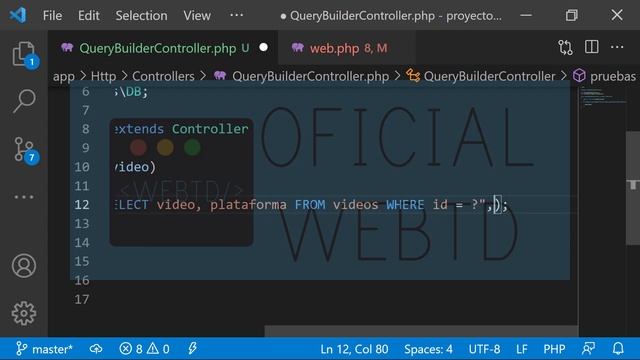
Task: Switch to QueryBuilderController.php tab
Action: pos(163,48)
